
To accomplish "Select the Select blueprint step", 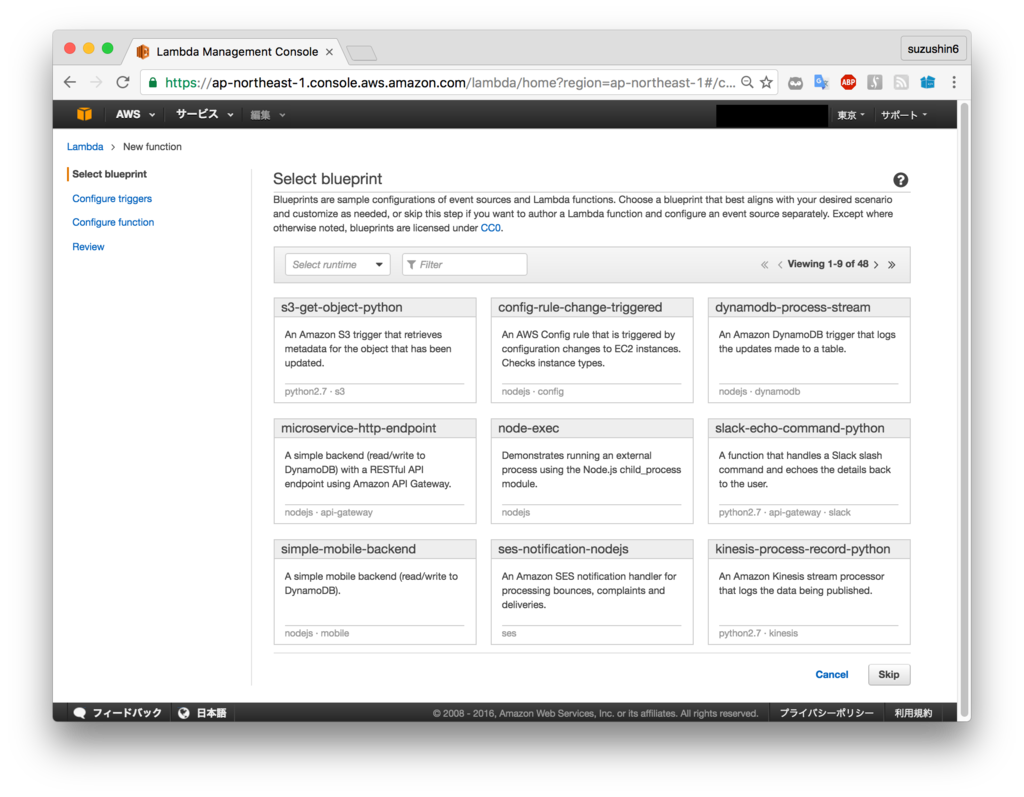I will [x=110, y=174].
